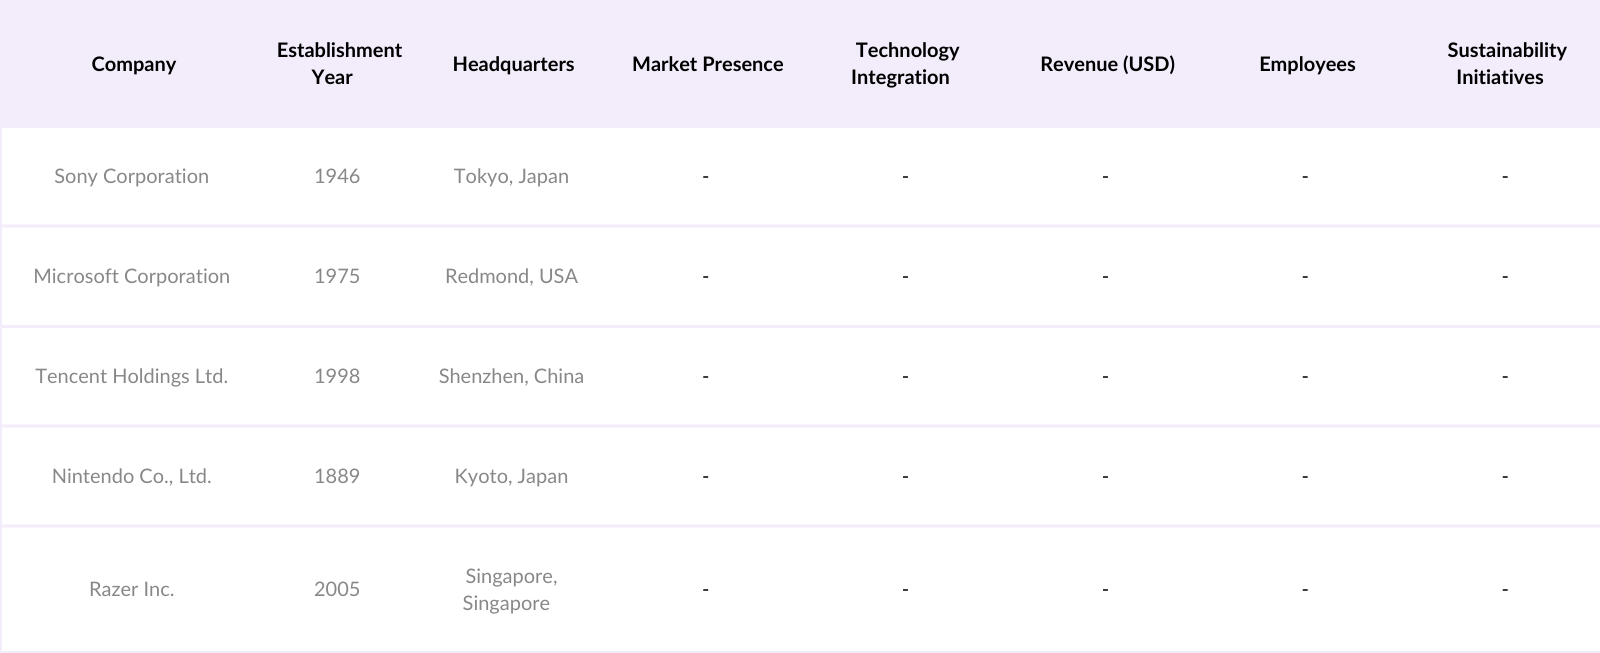Click the Tokyo, Japan headquarters cell
This screenshot has width=1600, height=653.
511,176
